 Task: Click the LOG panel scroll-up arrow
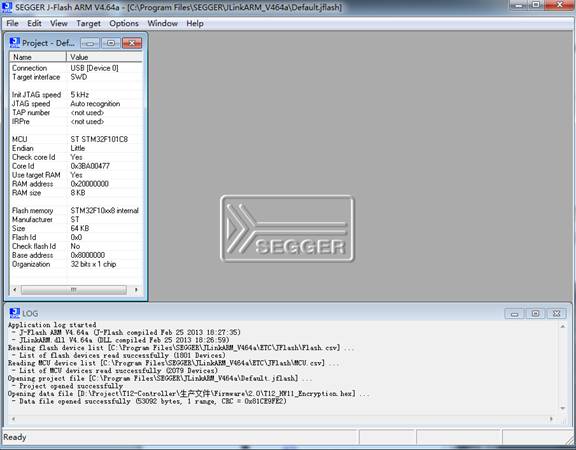(562, 326)
